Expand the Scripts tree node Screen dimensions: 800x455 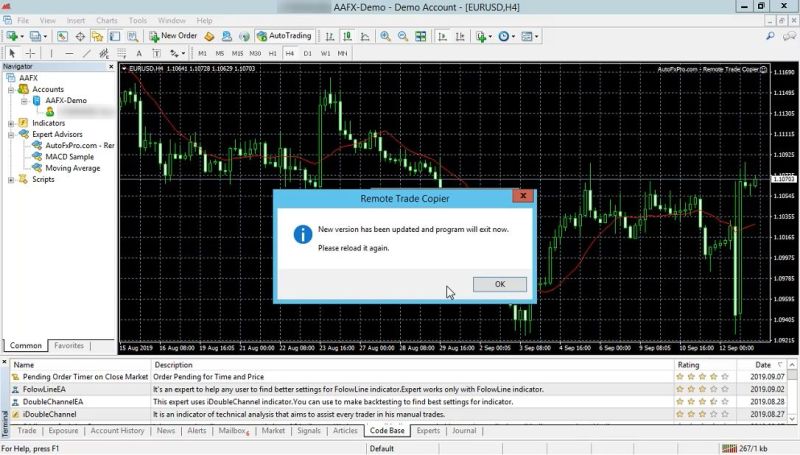[11, 180]
